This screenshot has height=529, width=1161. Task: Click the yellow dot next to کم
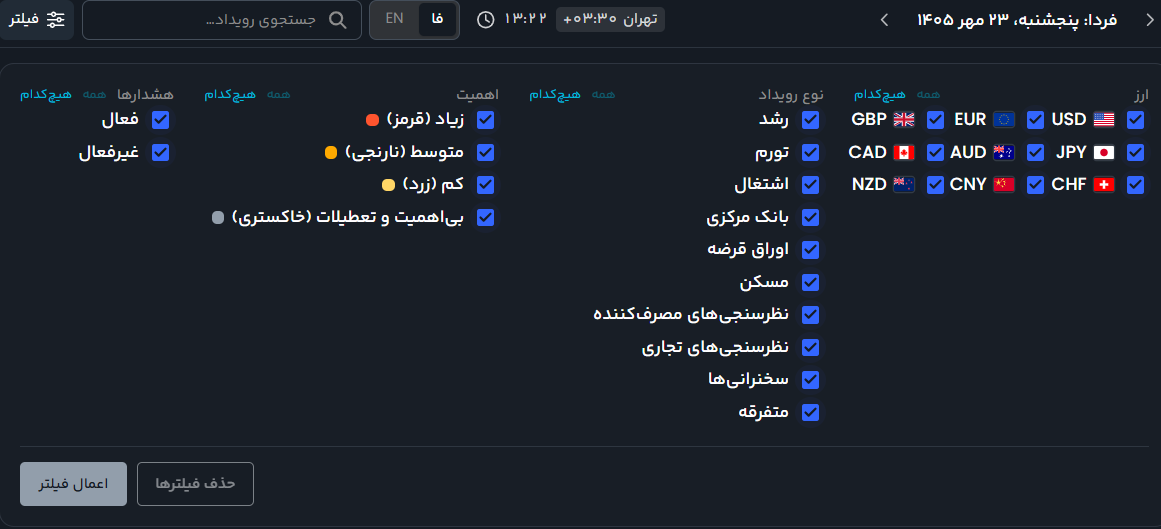tap(388, 185)
